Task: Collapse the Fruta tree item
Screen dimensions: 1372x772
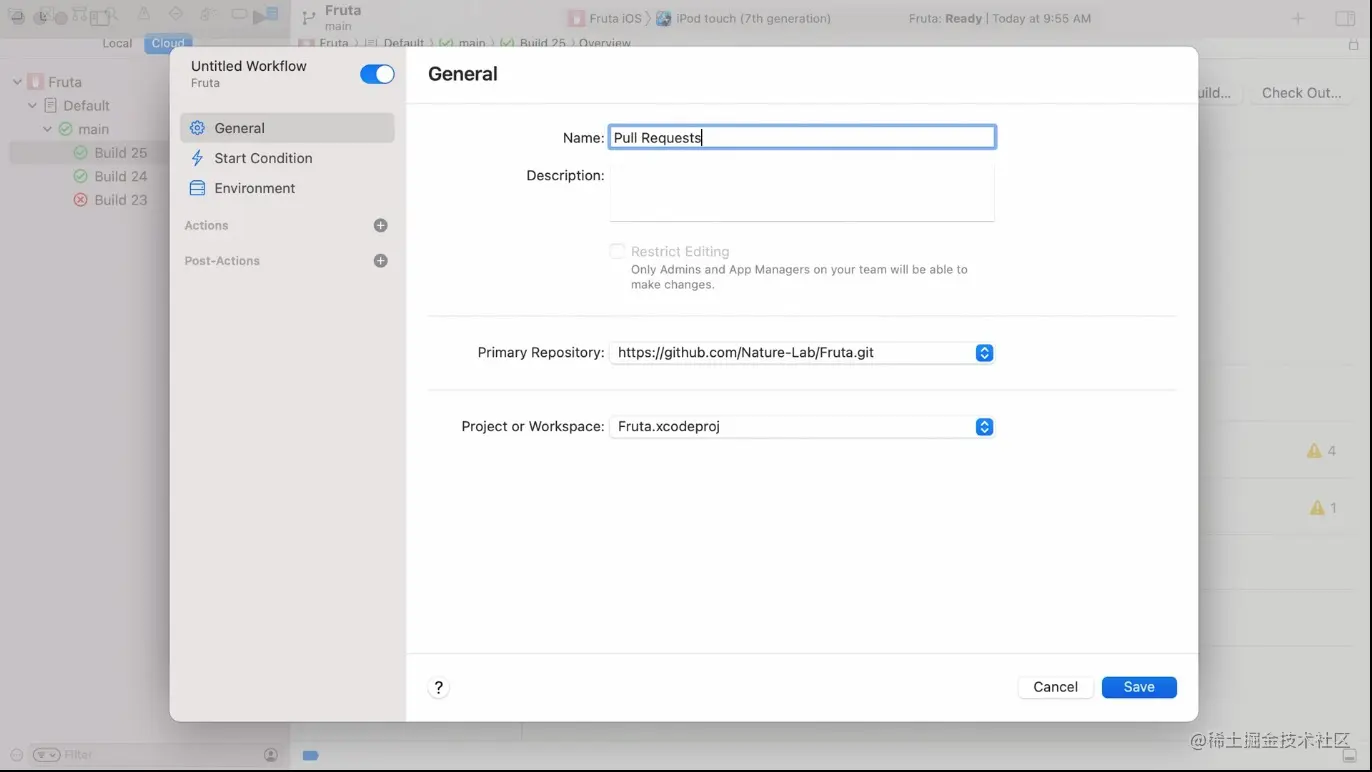Action: [17, 82]
